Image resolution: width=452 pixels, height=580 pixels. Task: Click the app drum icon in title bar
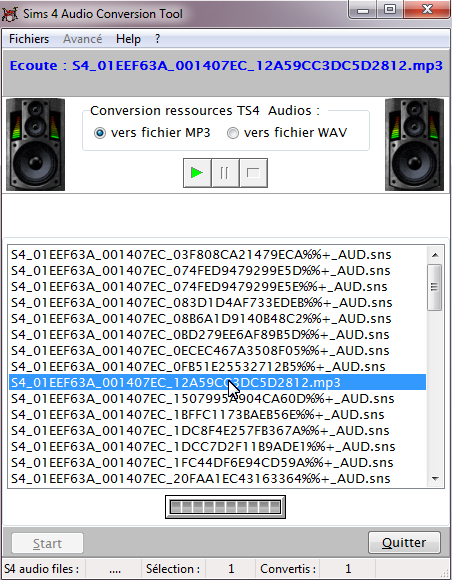point(9,14)
